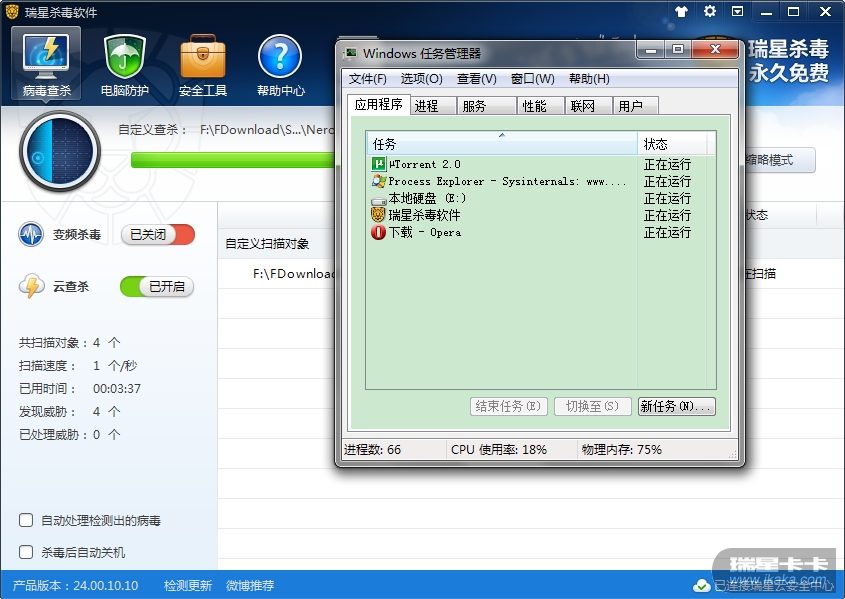Click the 变频杀毒 pulse icon

[31, 234]
